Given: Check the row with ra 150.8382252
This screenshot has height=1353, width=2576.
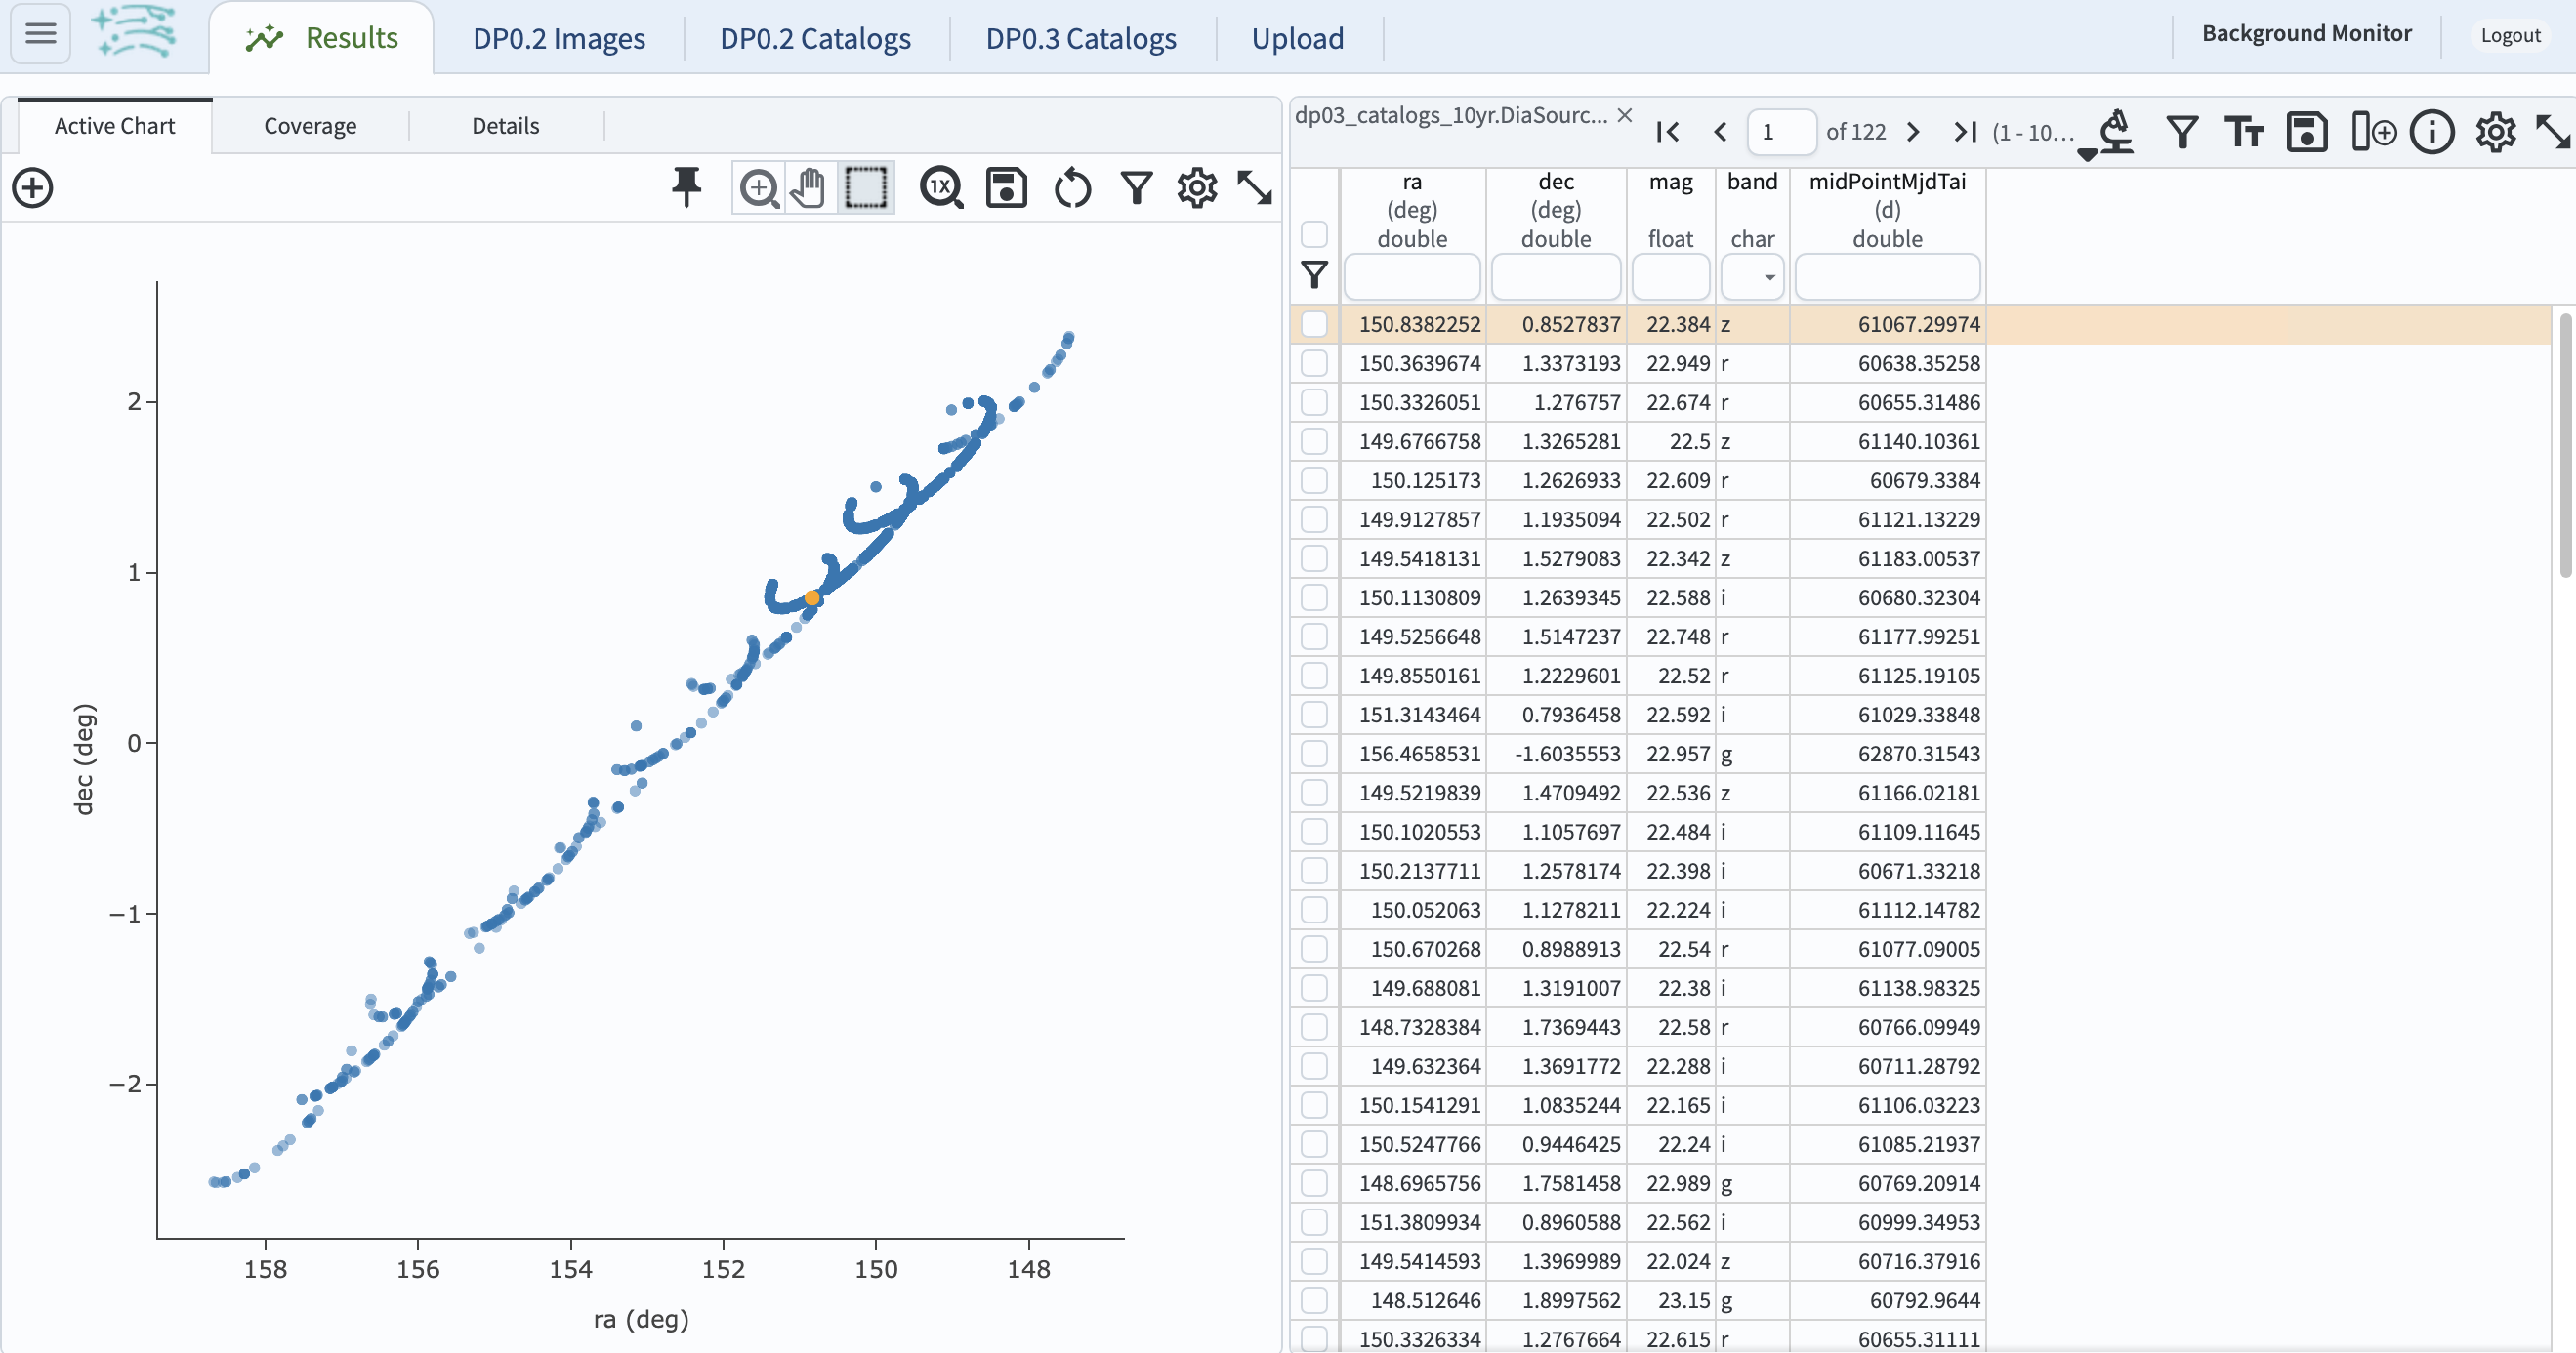Looking at the screenshot, I should point(1314,324).
